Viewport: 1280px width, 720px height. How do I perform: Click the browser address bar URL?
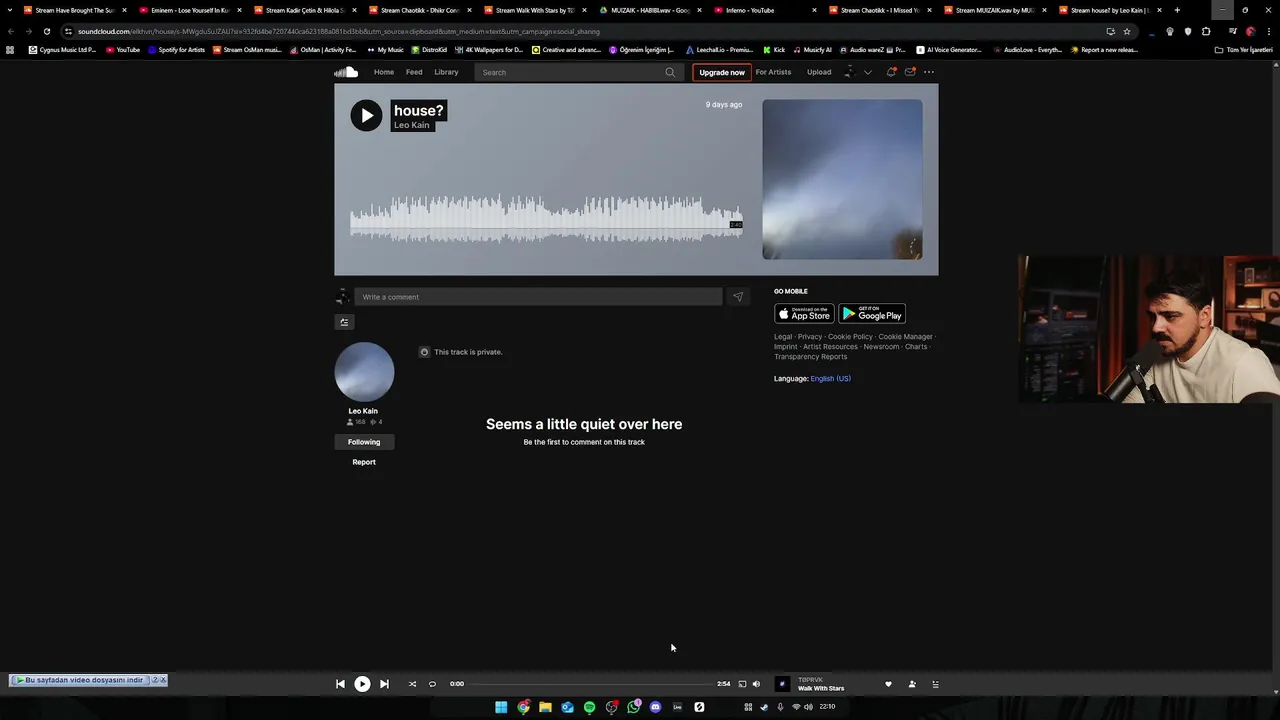[339, 31]
